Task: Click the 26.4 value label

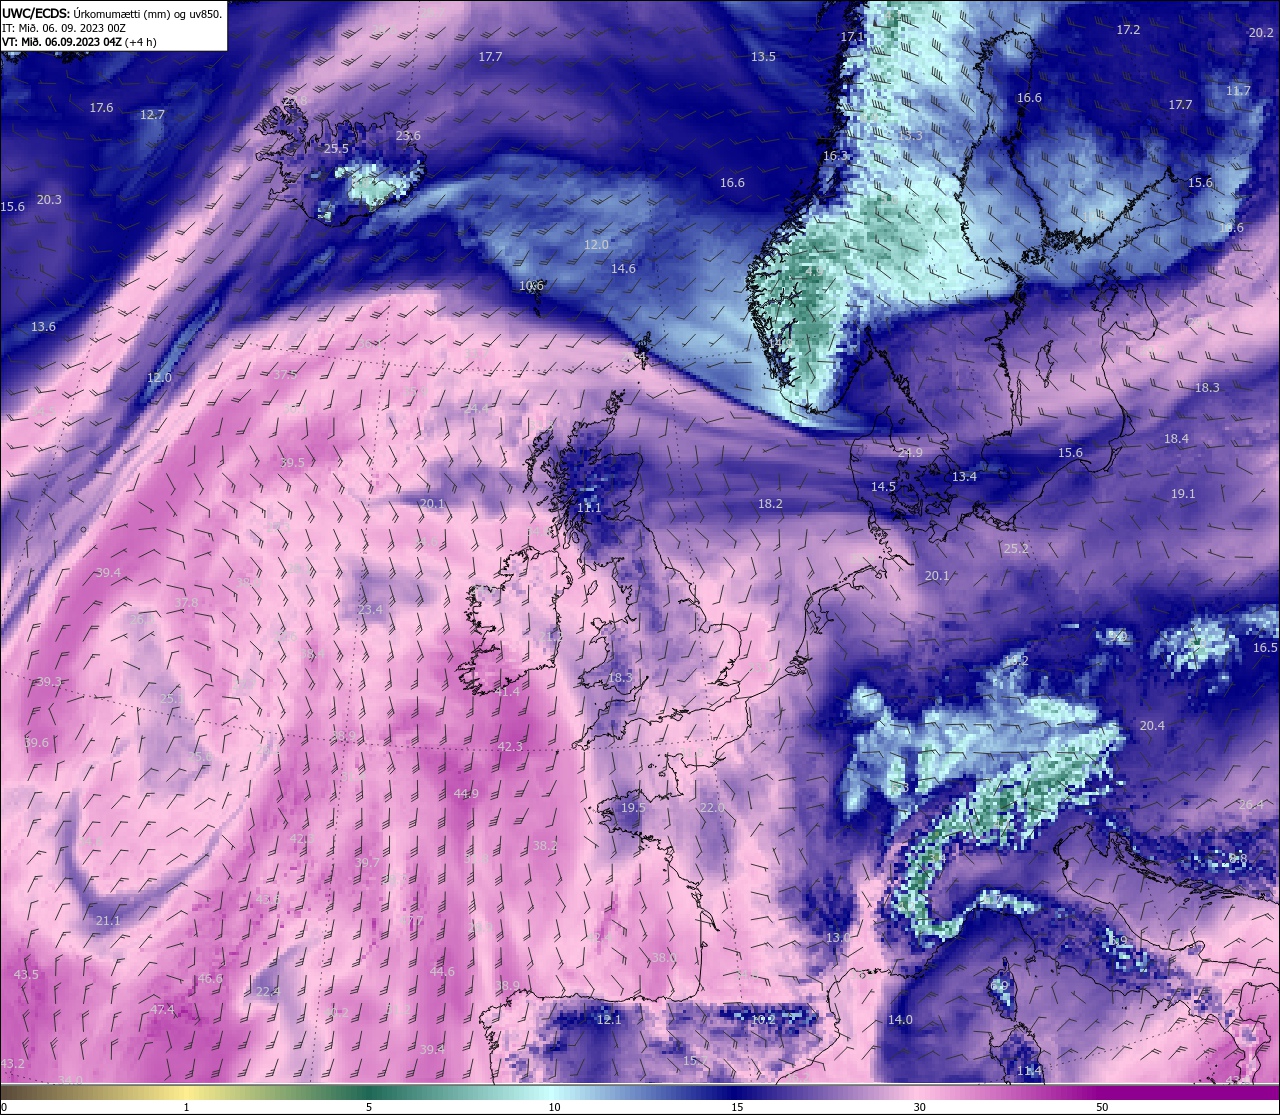Action: (1251, 805)
